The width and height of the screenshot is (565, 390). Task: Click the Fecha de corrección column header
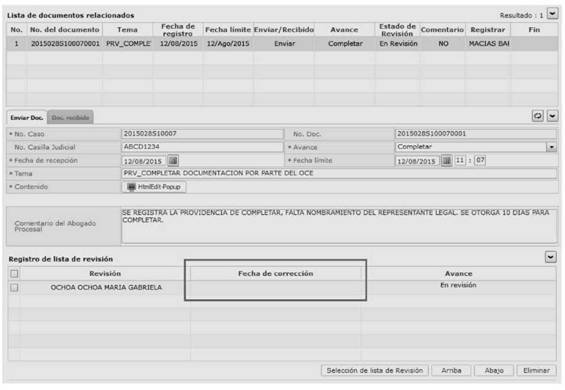(x=275, y=274)
